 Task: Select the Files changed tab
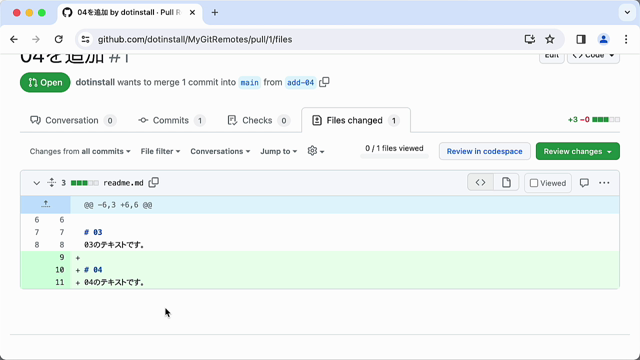[x=356, y=120]
